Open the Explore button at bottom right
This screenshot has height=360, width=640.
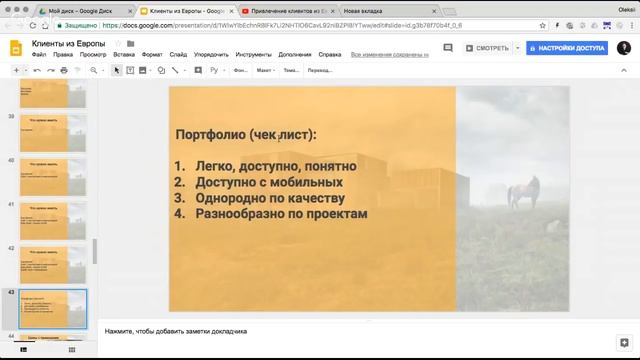pyautogui.click(x=624, y=343)
